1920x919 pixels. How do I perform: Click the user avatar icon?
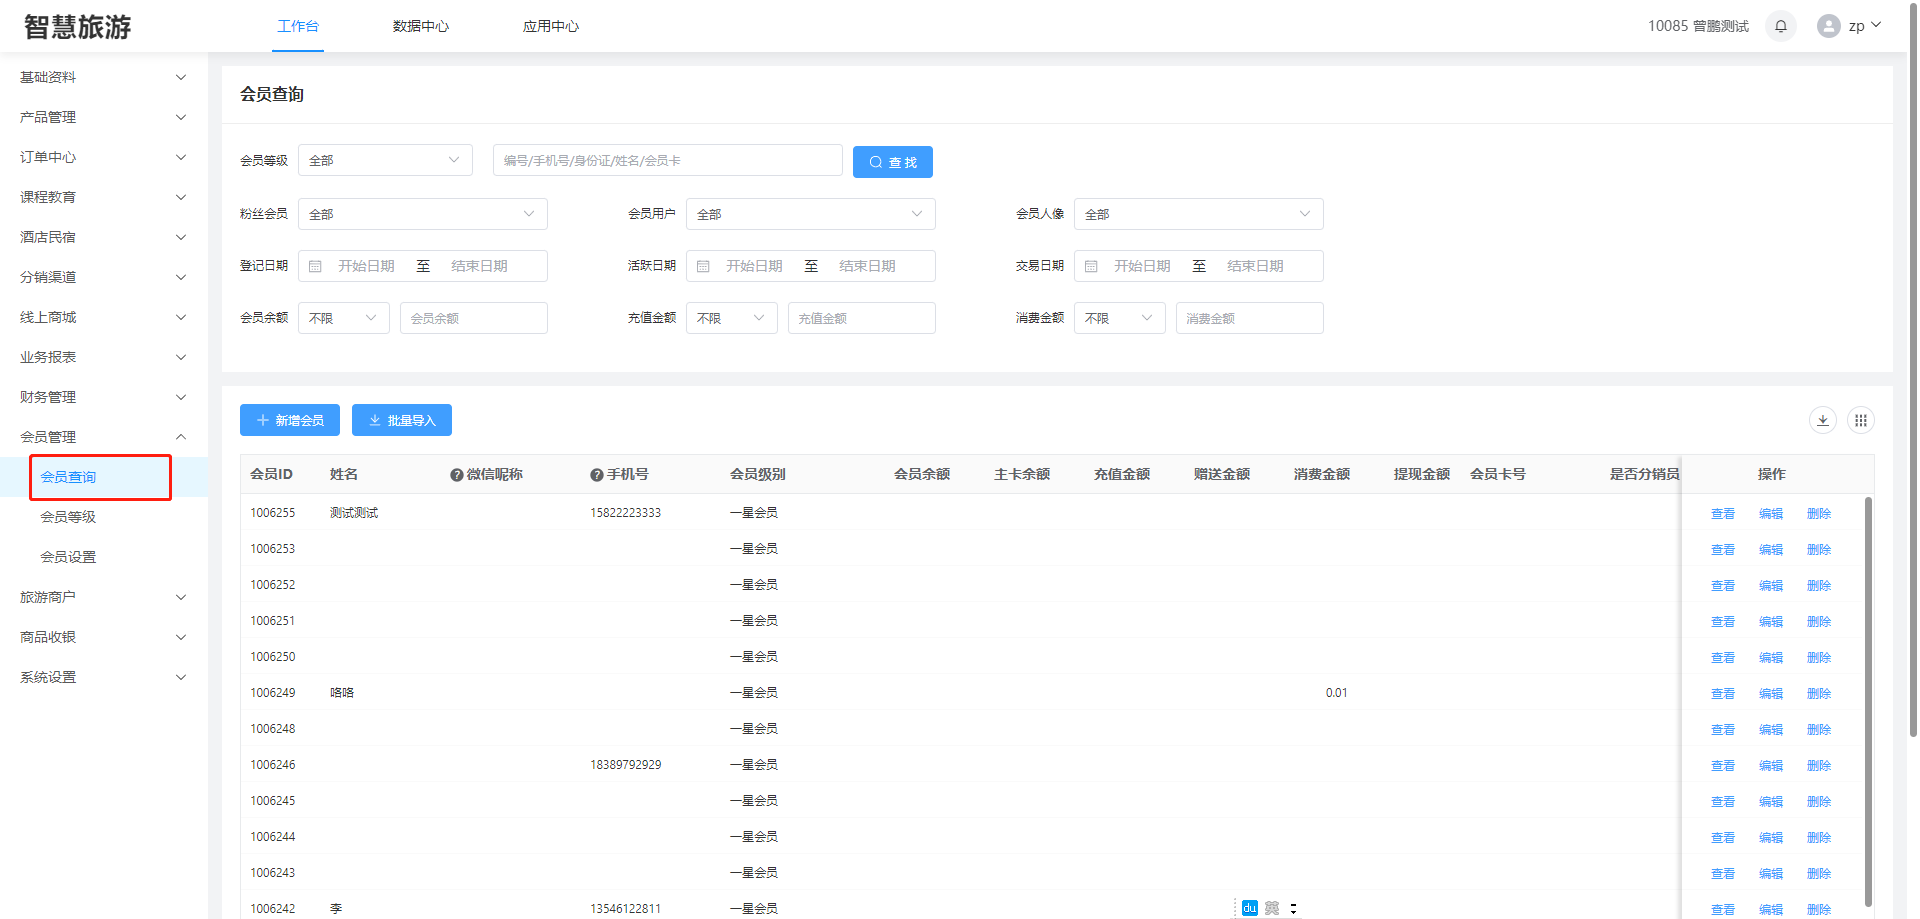(x=1828, y=26)
